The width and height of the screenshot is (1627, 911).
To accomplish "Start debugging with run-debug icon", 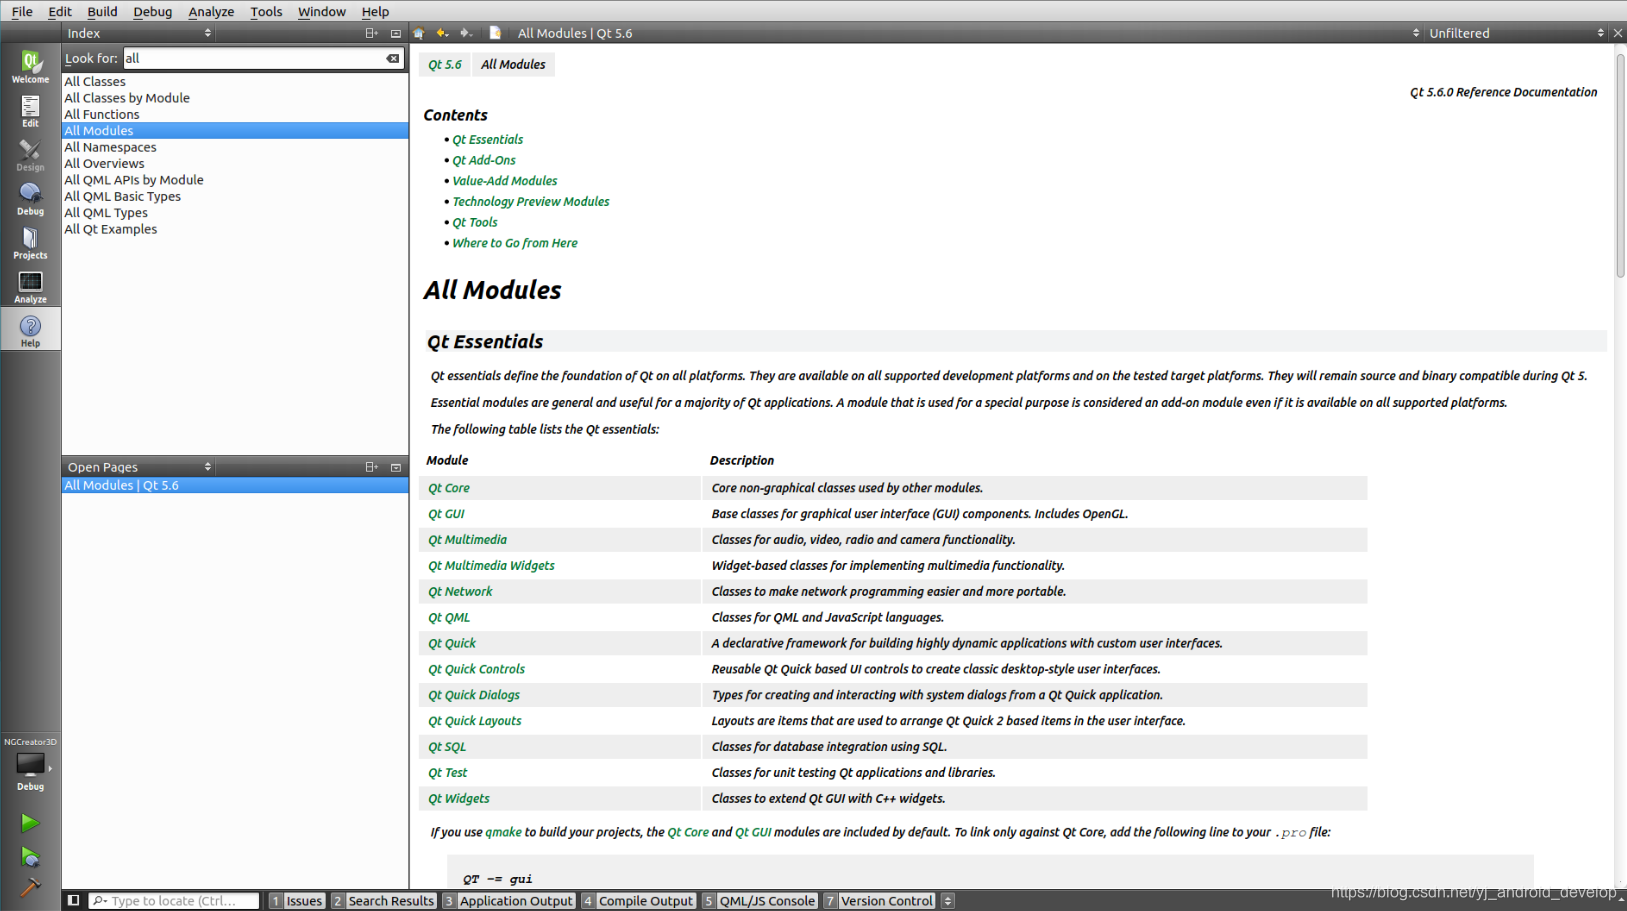I will (30, 857).
